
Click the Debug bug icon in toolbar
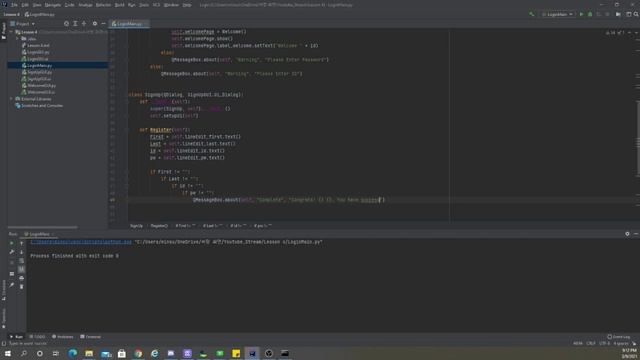(x=590, y=14)
